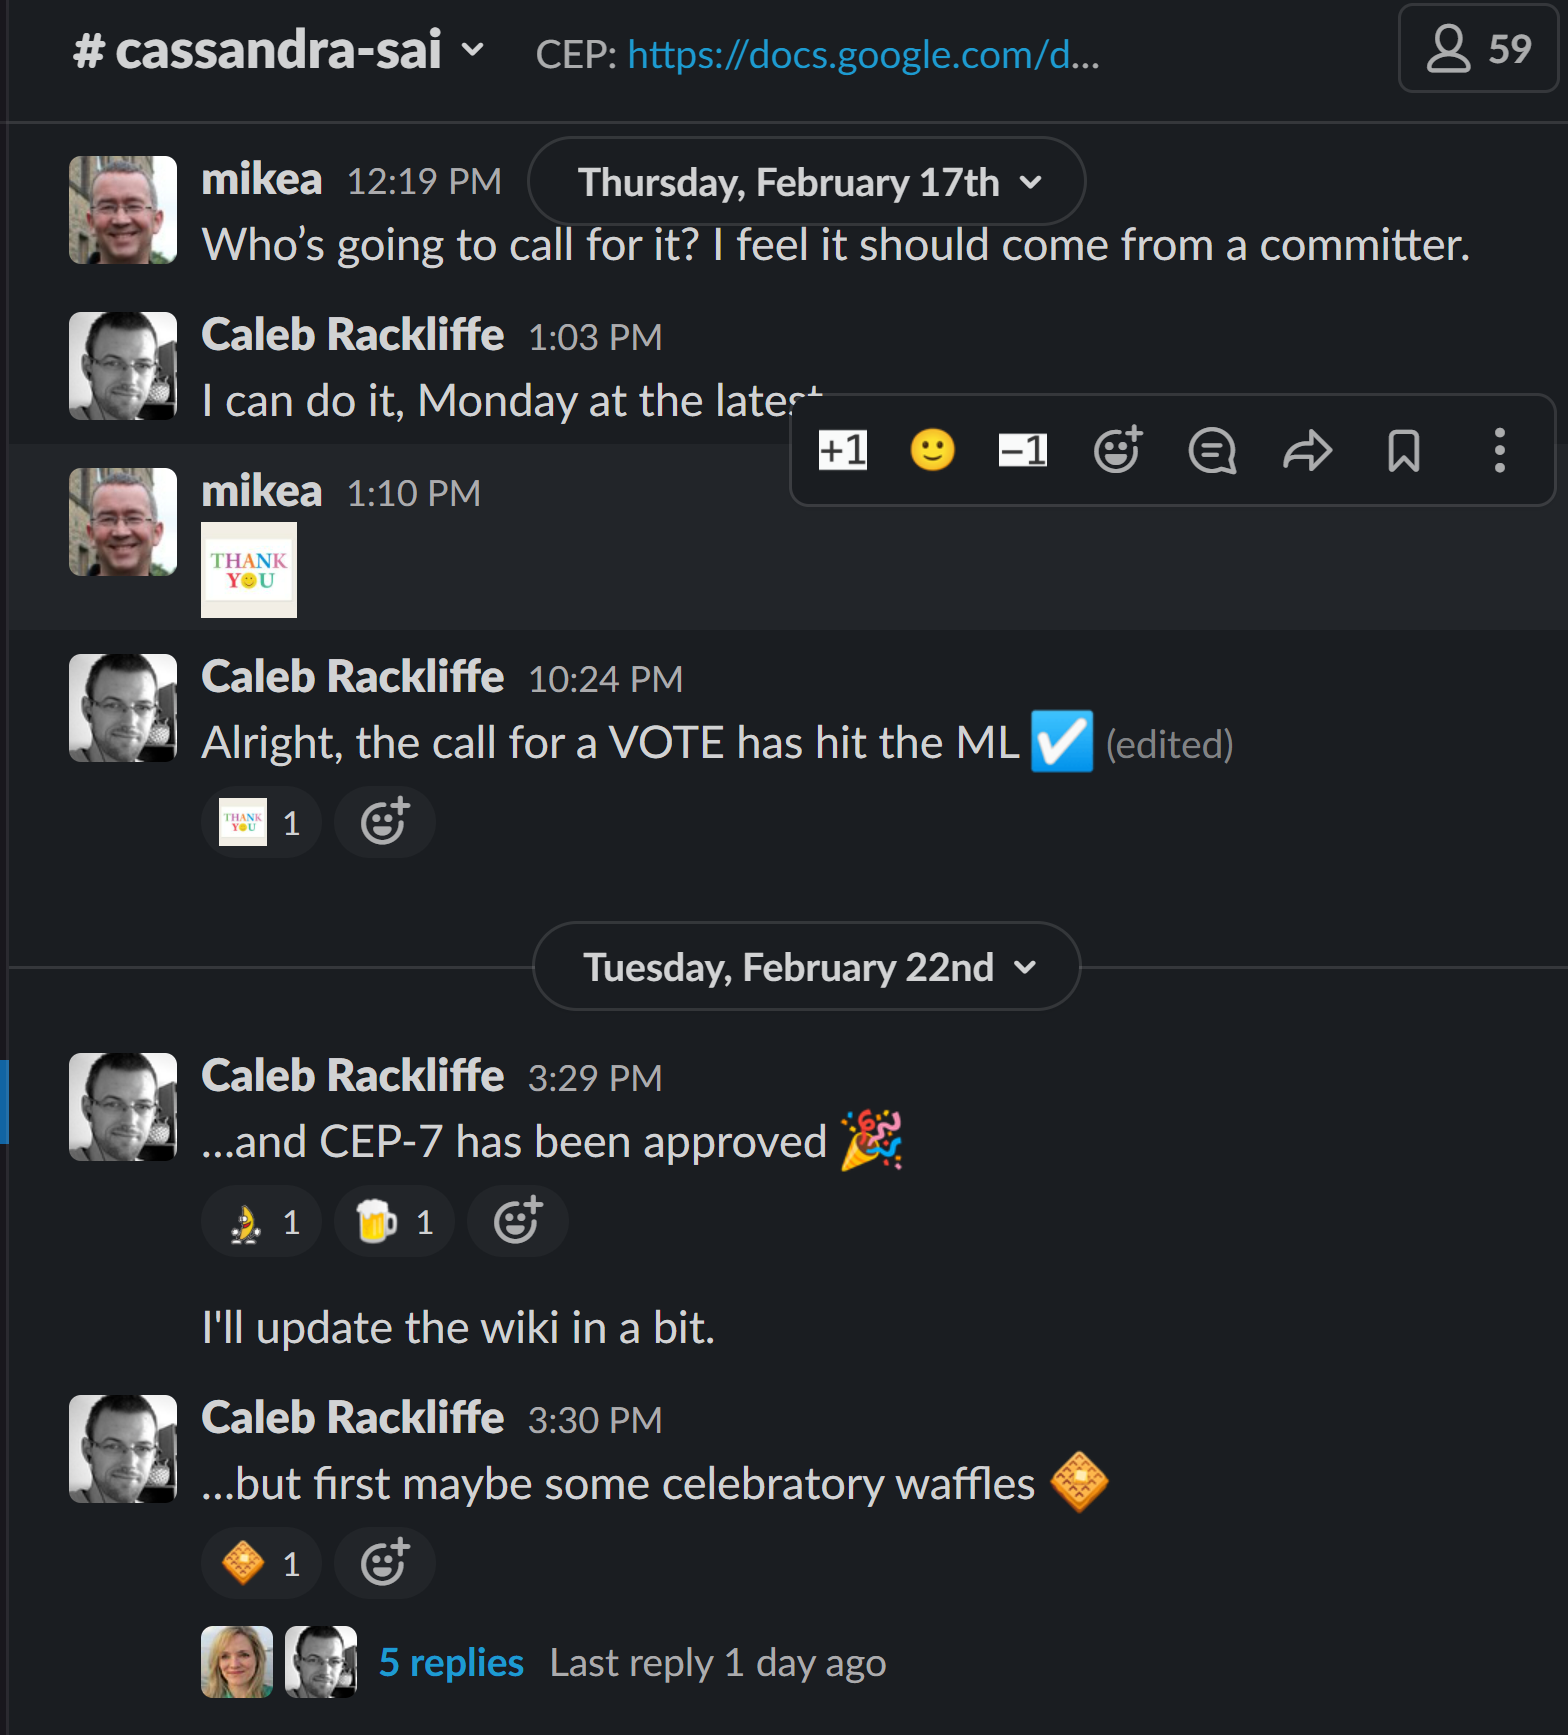Open the channel topic Google Docs link

coord(861,56)
